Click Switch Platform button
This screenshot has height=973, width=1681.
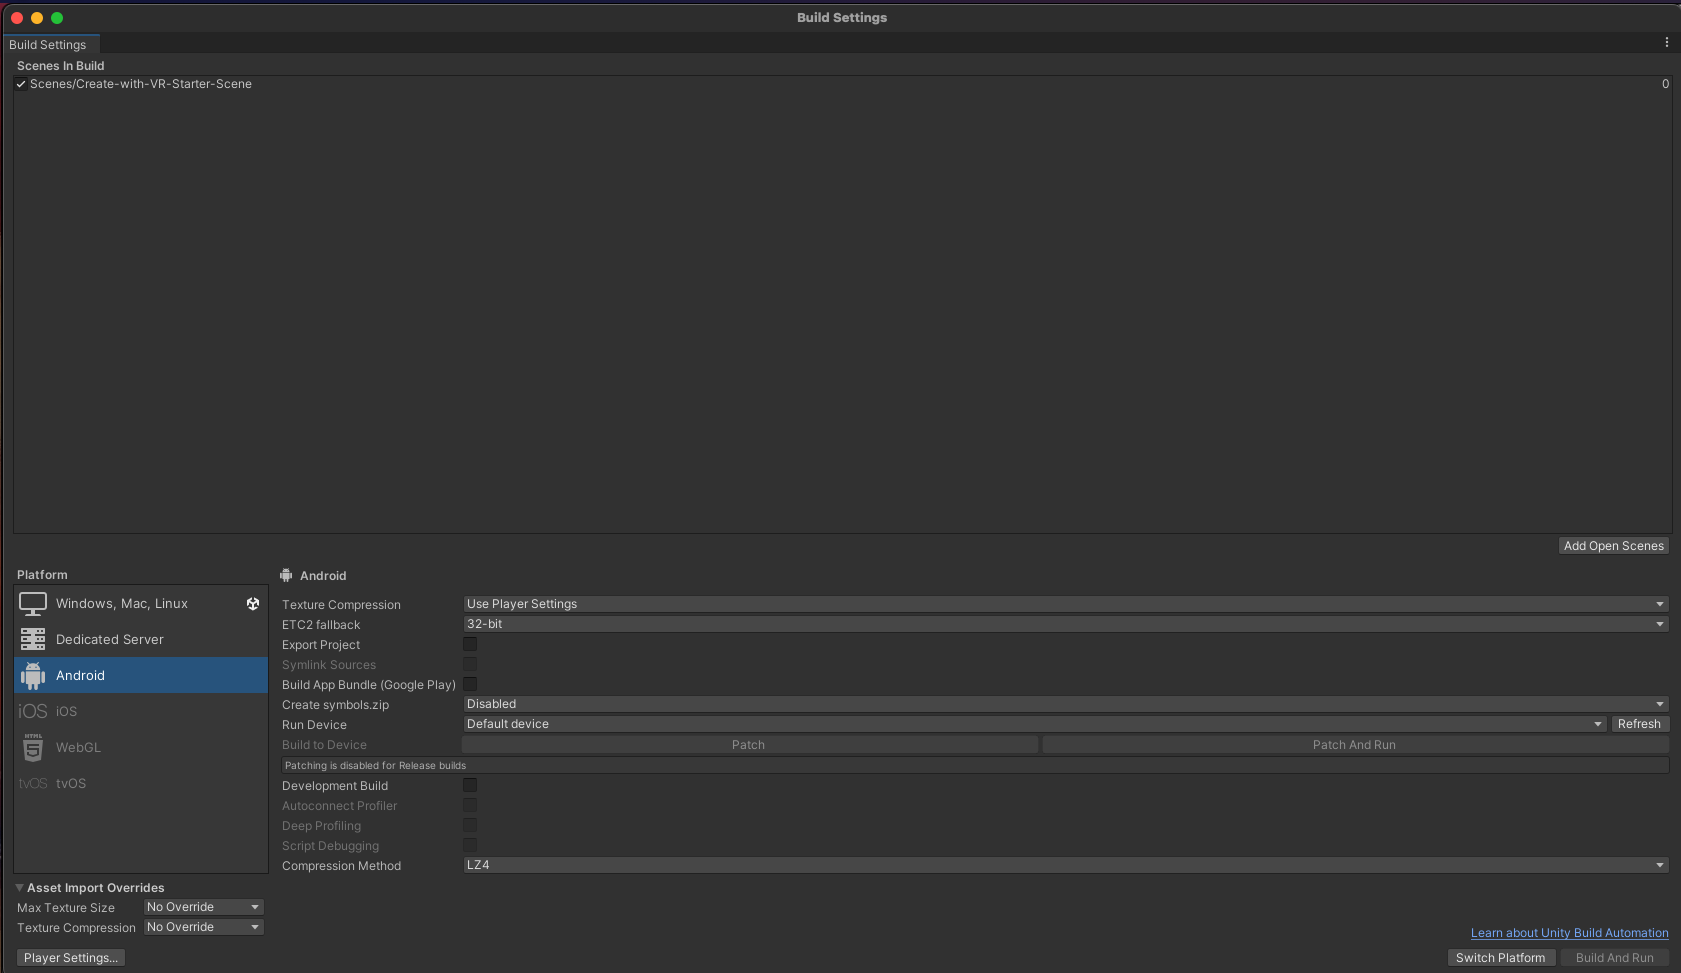pos(1501,958)
